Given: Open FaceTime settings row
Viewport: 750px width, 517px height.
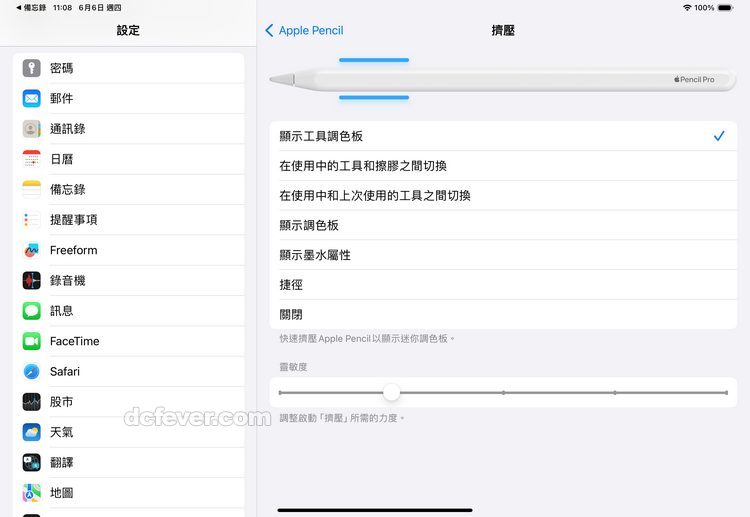Looking at the screenshot, I should [x=129, y=341].
